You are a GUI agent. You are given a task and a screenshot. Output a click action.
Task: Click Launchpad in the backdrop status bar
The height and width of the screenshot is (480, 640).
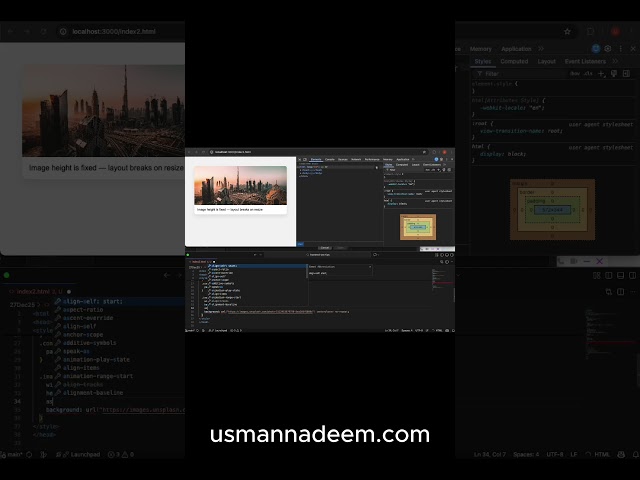coord(80,454)
